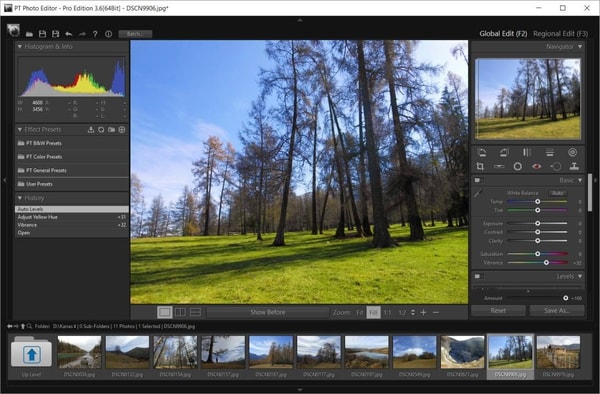Expand the User Presets folder
Viewport: 600px width, 394px height.
(72, 184)
